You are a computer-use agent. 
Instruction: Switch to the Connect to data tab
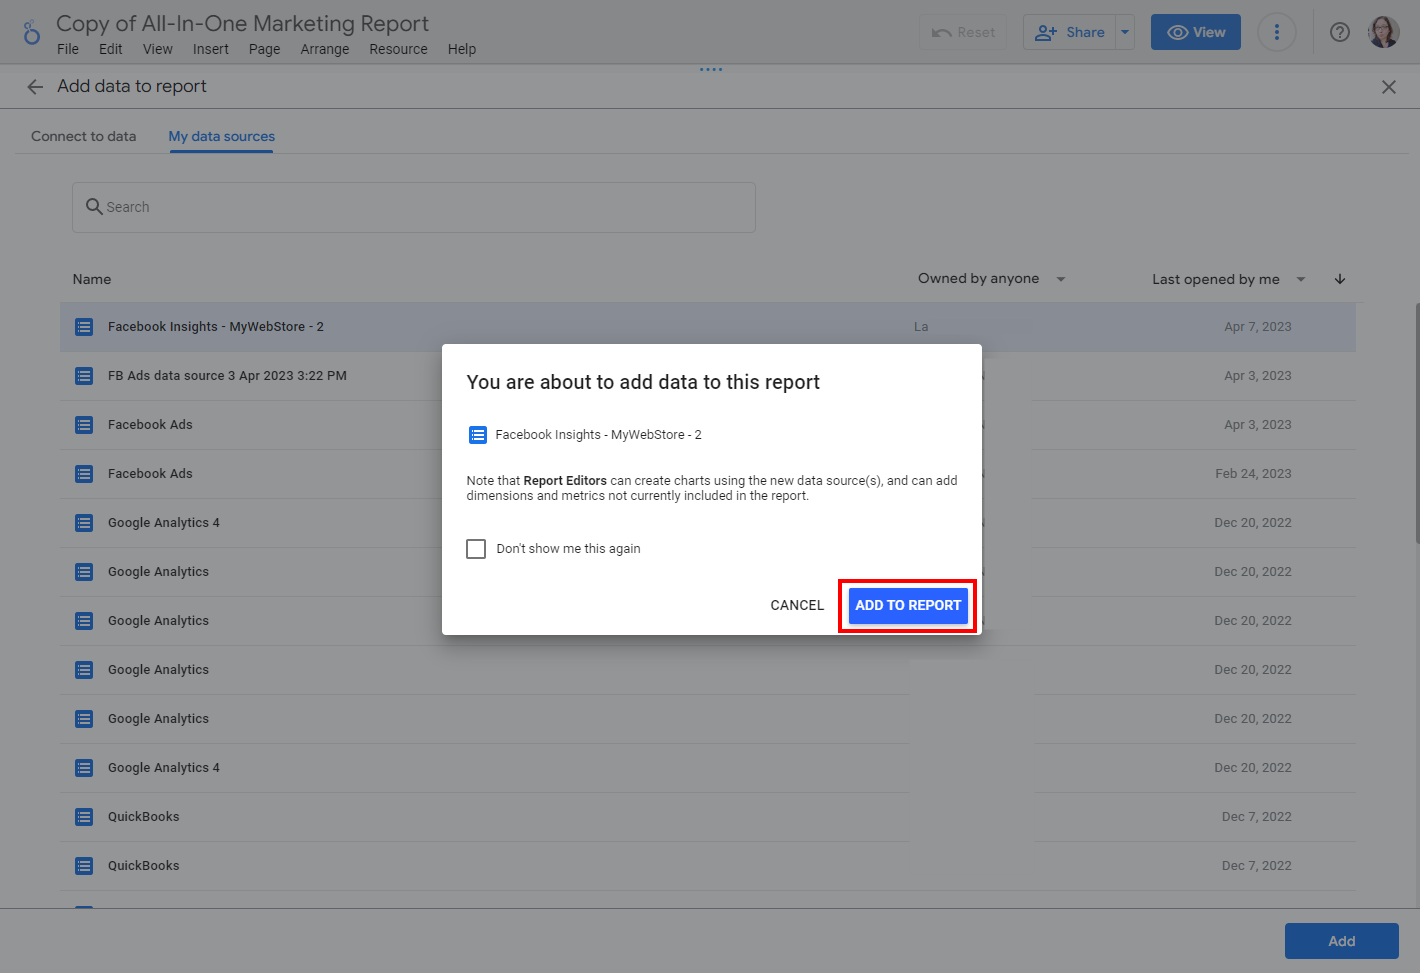[83, 136]
